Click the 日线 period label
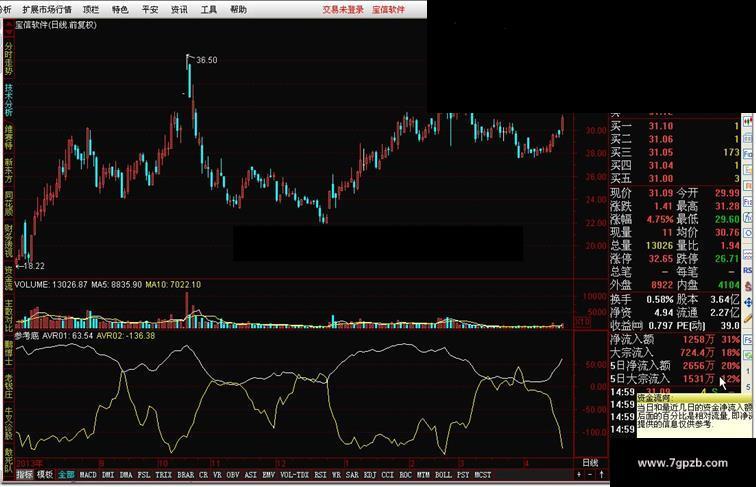 click(590, 463)
